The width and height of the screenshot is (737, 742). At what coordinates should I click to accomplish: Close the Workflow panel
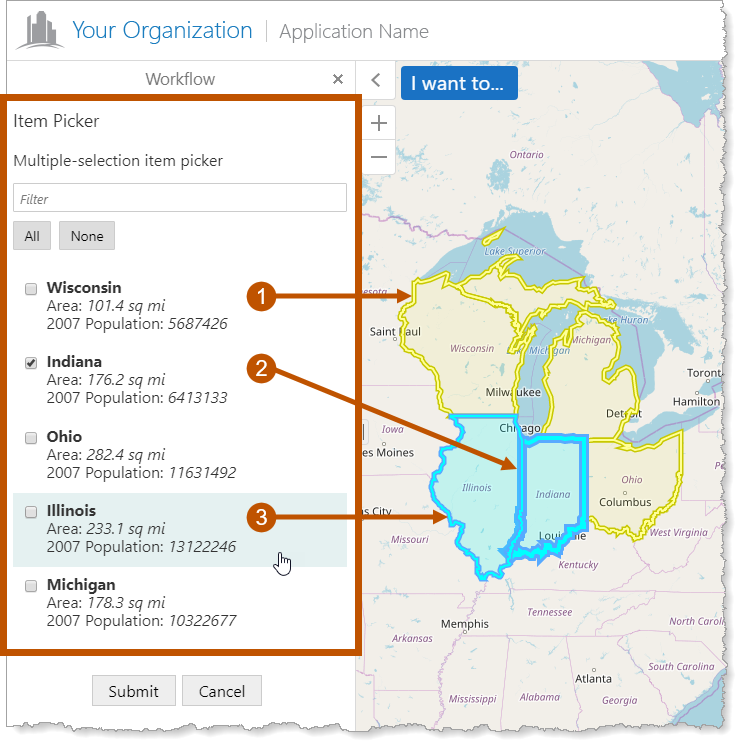tap(338, 79)
